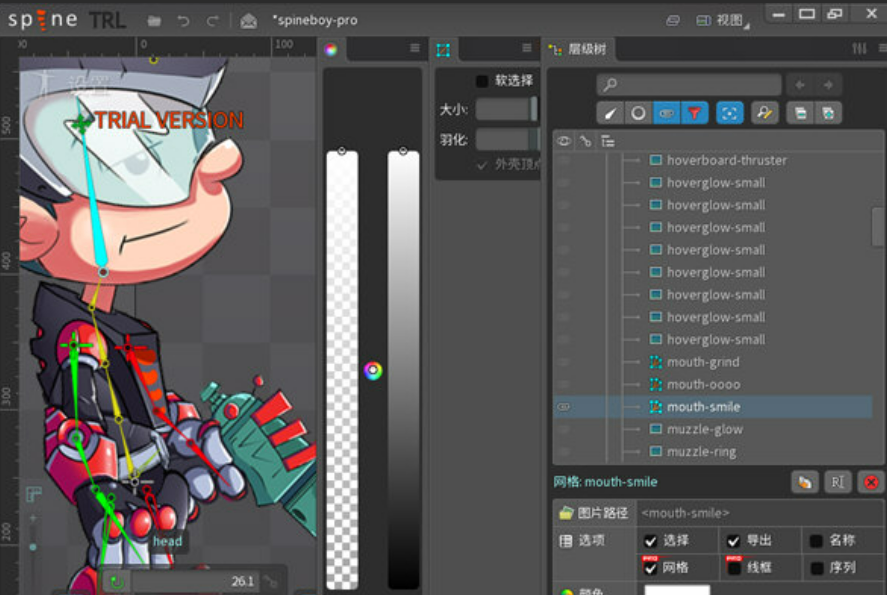Enable the 线框 wireframe checkbox
Image resolution: width=887 pixels, height=595 pixels.
tap(734, 568)
